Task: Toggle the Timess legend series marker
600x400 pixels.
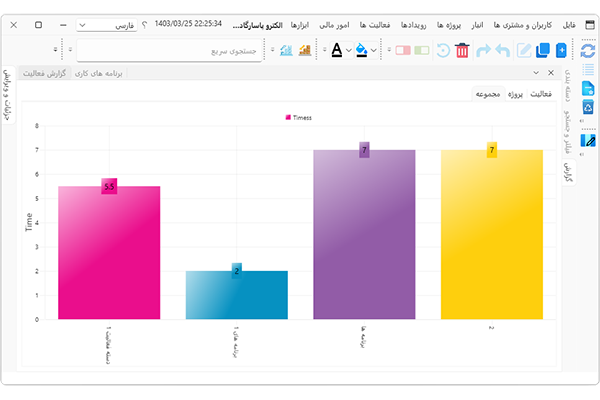Action: [288, 117]
